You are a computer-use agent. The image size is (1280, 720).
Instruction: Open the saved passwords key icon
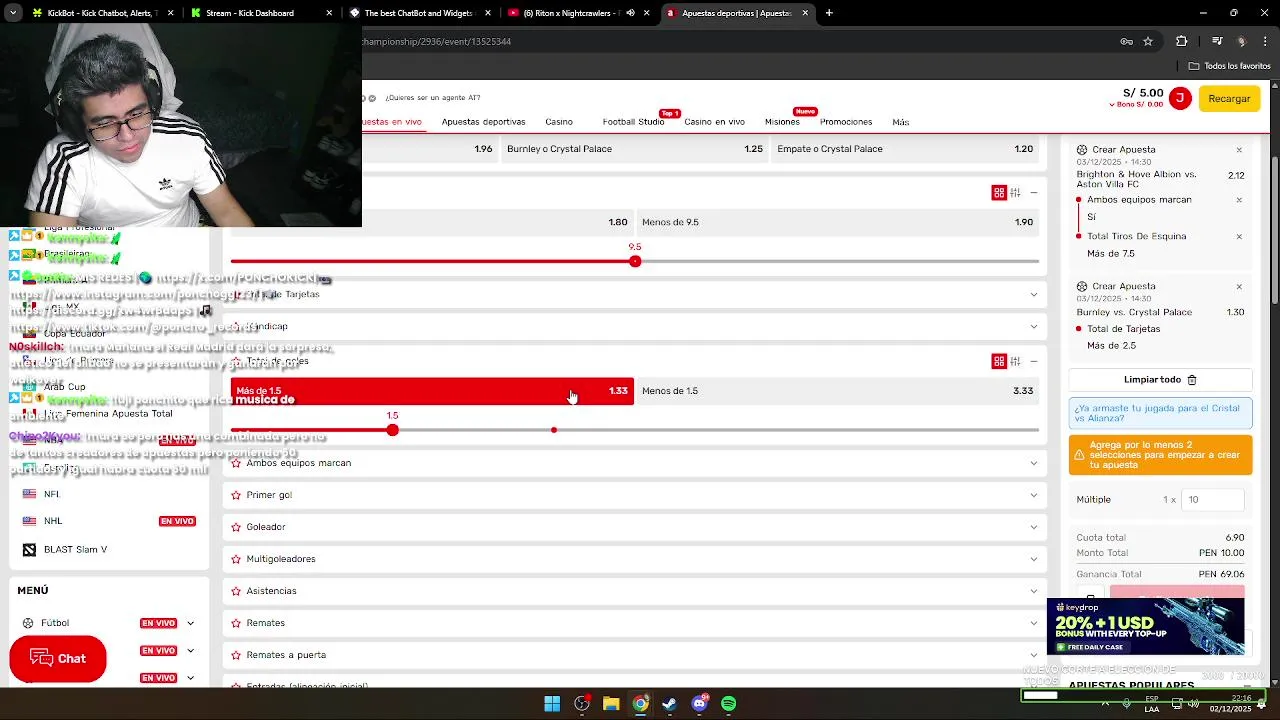click(x=1126, y=41)
